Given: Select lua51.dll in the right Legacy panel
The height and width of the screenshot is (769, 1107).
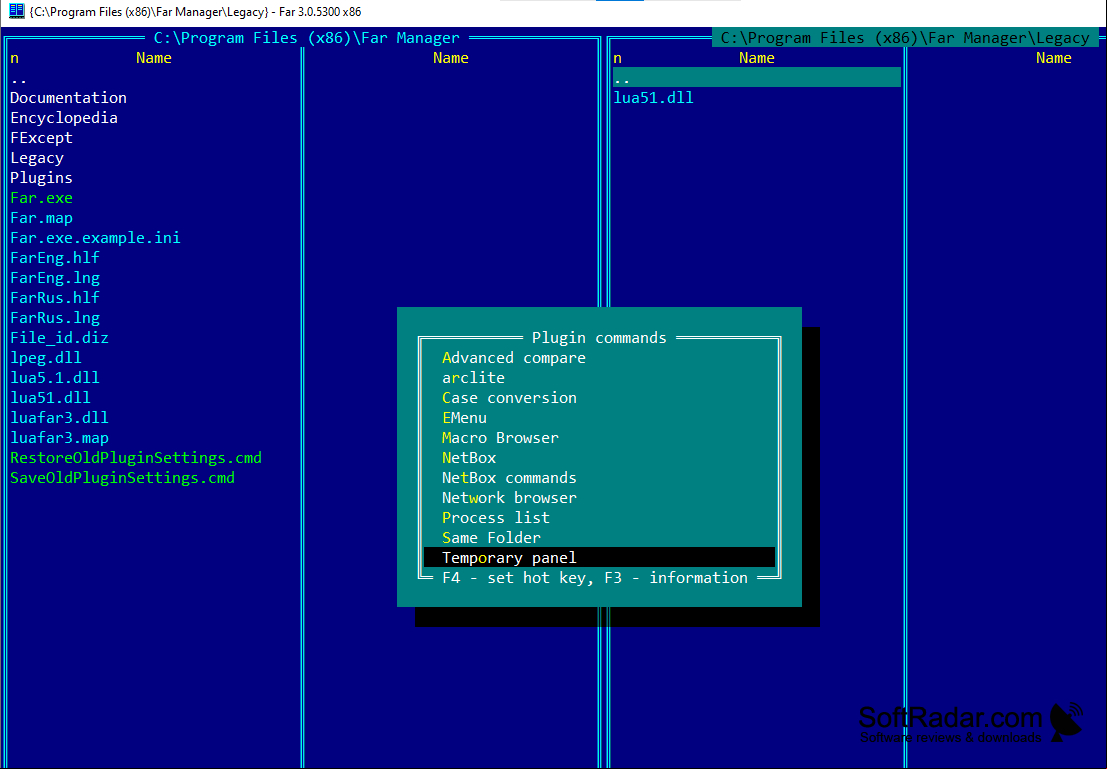Looking at the screenshot, I should (654, 98).
